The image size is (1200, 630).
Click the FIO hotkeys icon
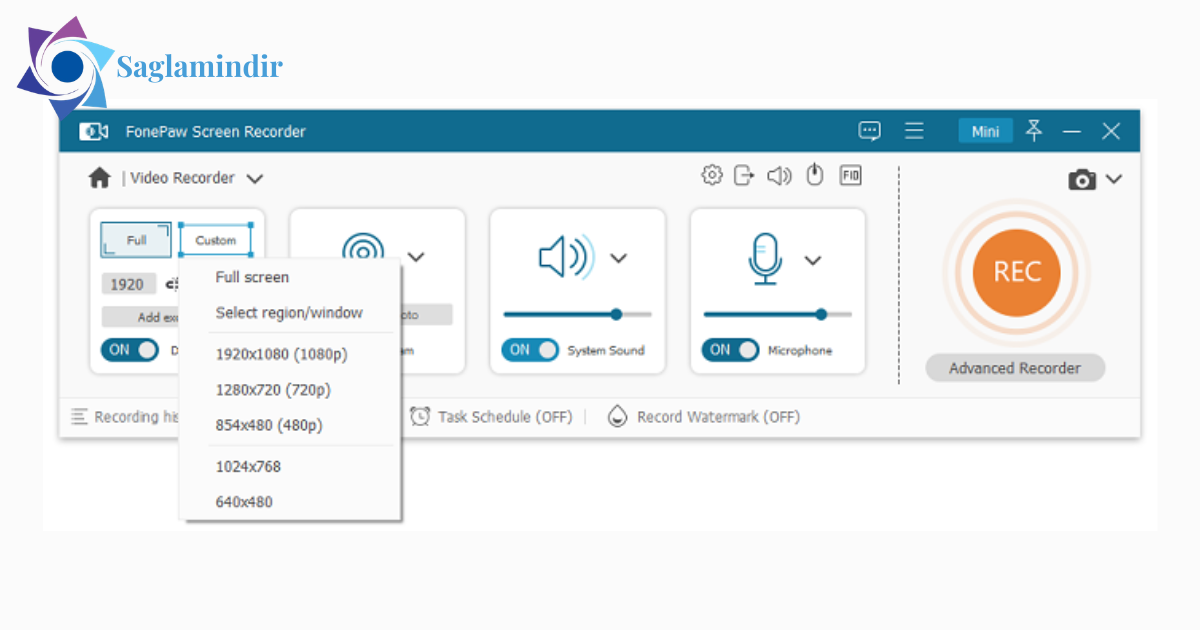pyautogui.click(x=850, y=175)
